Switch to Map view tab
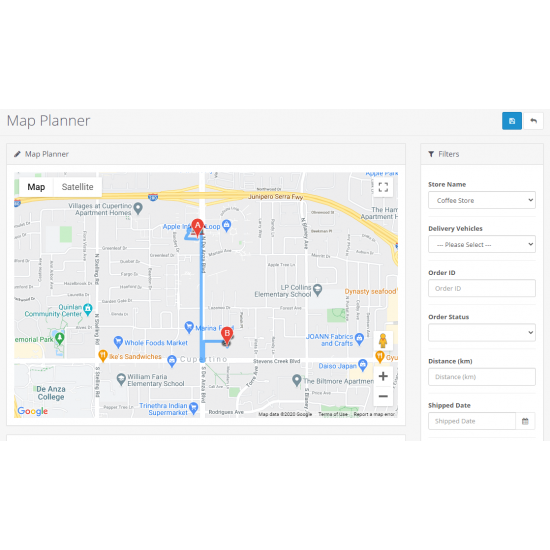 point(36,187)
